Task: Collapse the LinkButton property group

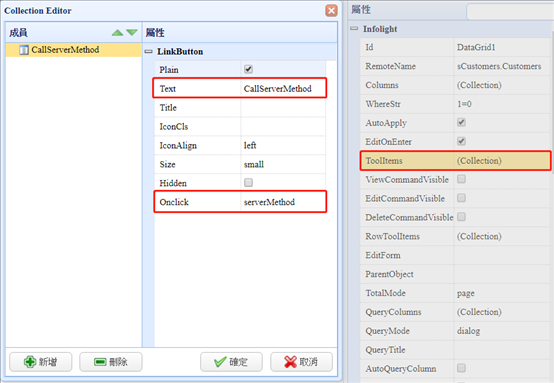Action: coord(149,52)
